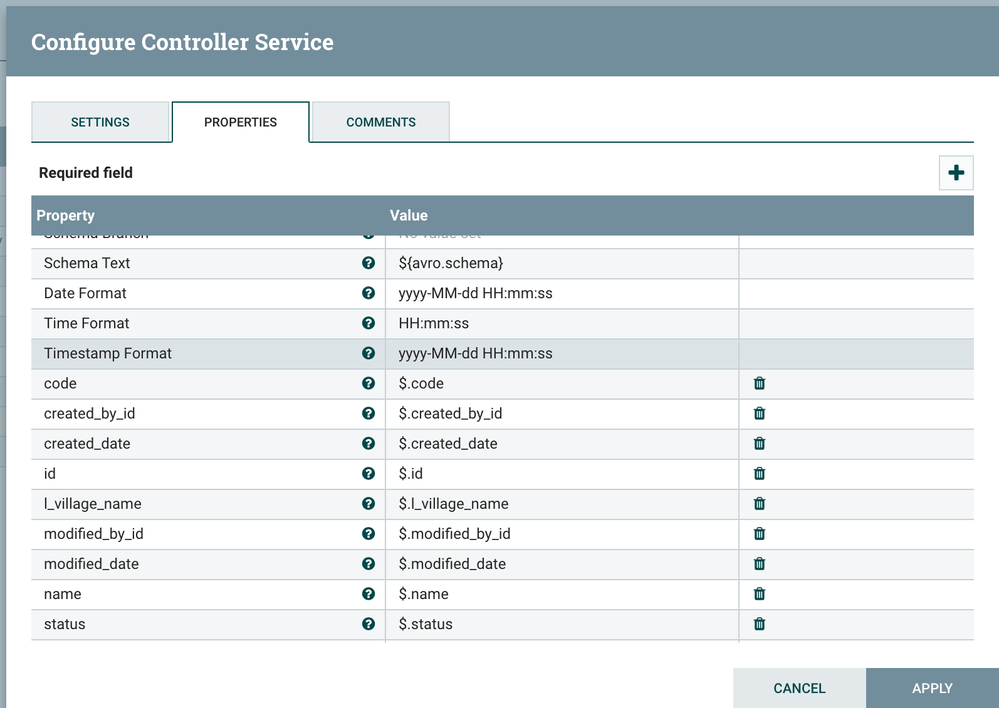Open help icon for Schema Text property
The height and width of the screenshot is (708, 999).
[368, 263]
